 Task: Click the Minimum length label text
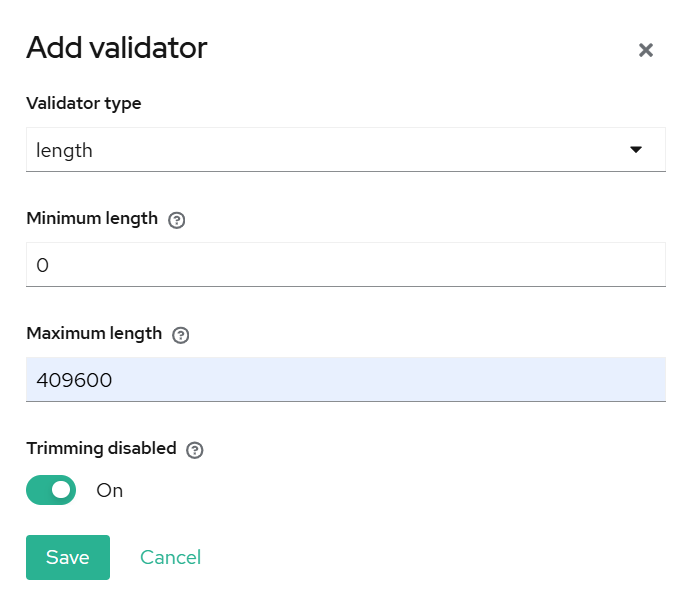click(92, 218)
